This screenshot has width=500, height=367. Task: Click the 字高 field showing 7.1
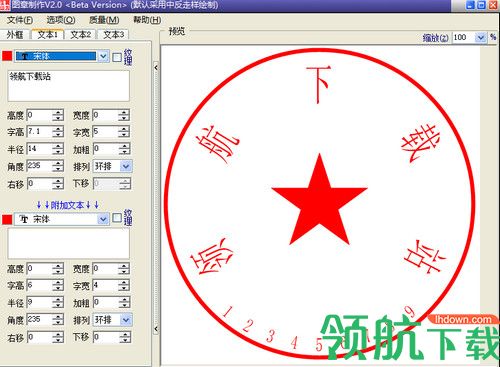pyautogui.click(x=39, y=132)
